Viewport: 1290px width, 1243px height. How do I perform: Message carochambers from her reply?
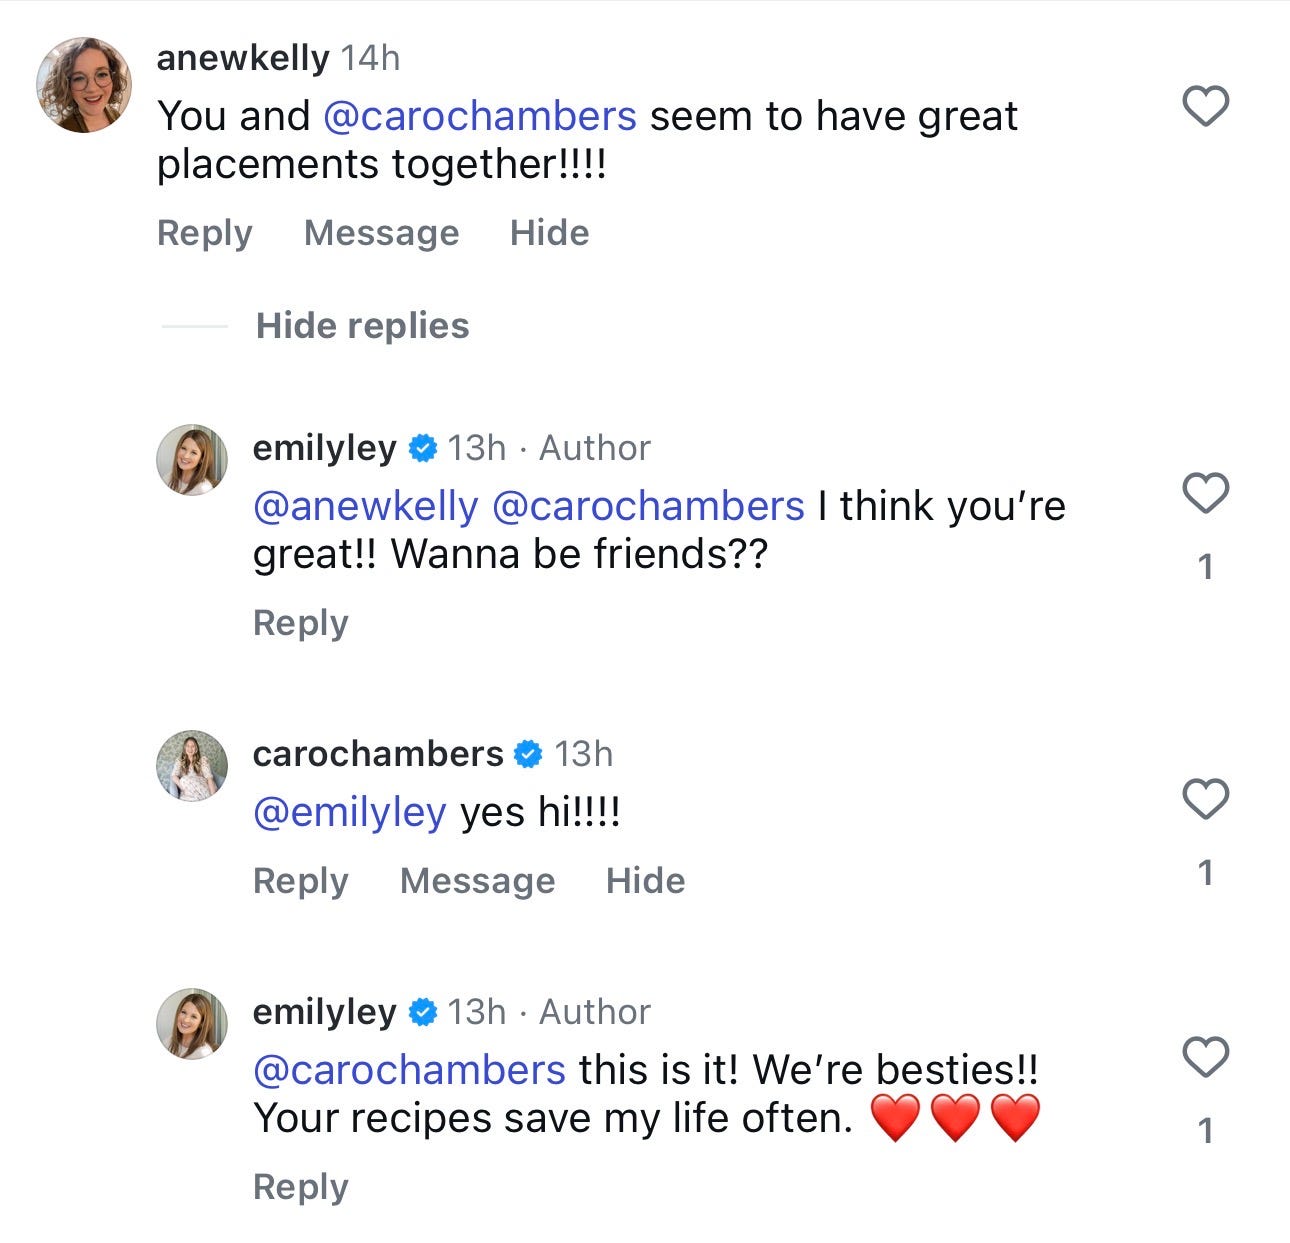pos(477,881)
